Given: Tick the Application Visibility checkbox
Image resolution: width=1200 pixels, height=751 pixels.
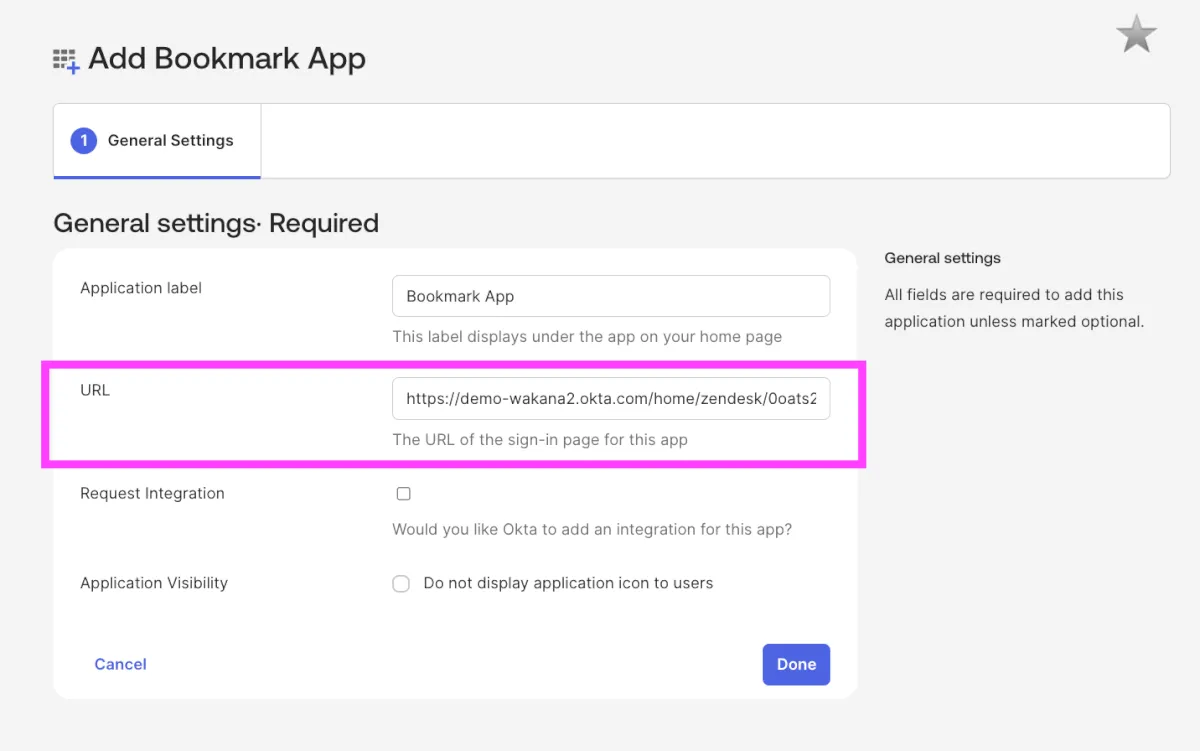Looking at the screenshot, I should [401, 584].
